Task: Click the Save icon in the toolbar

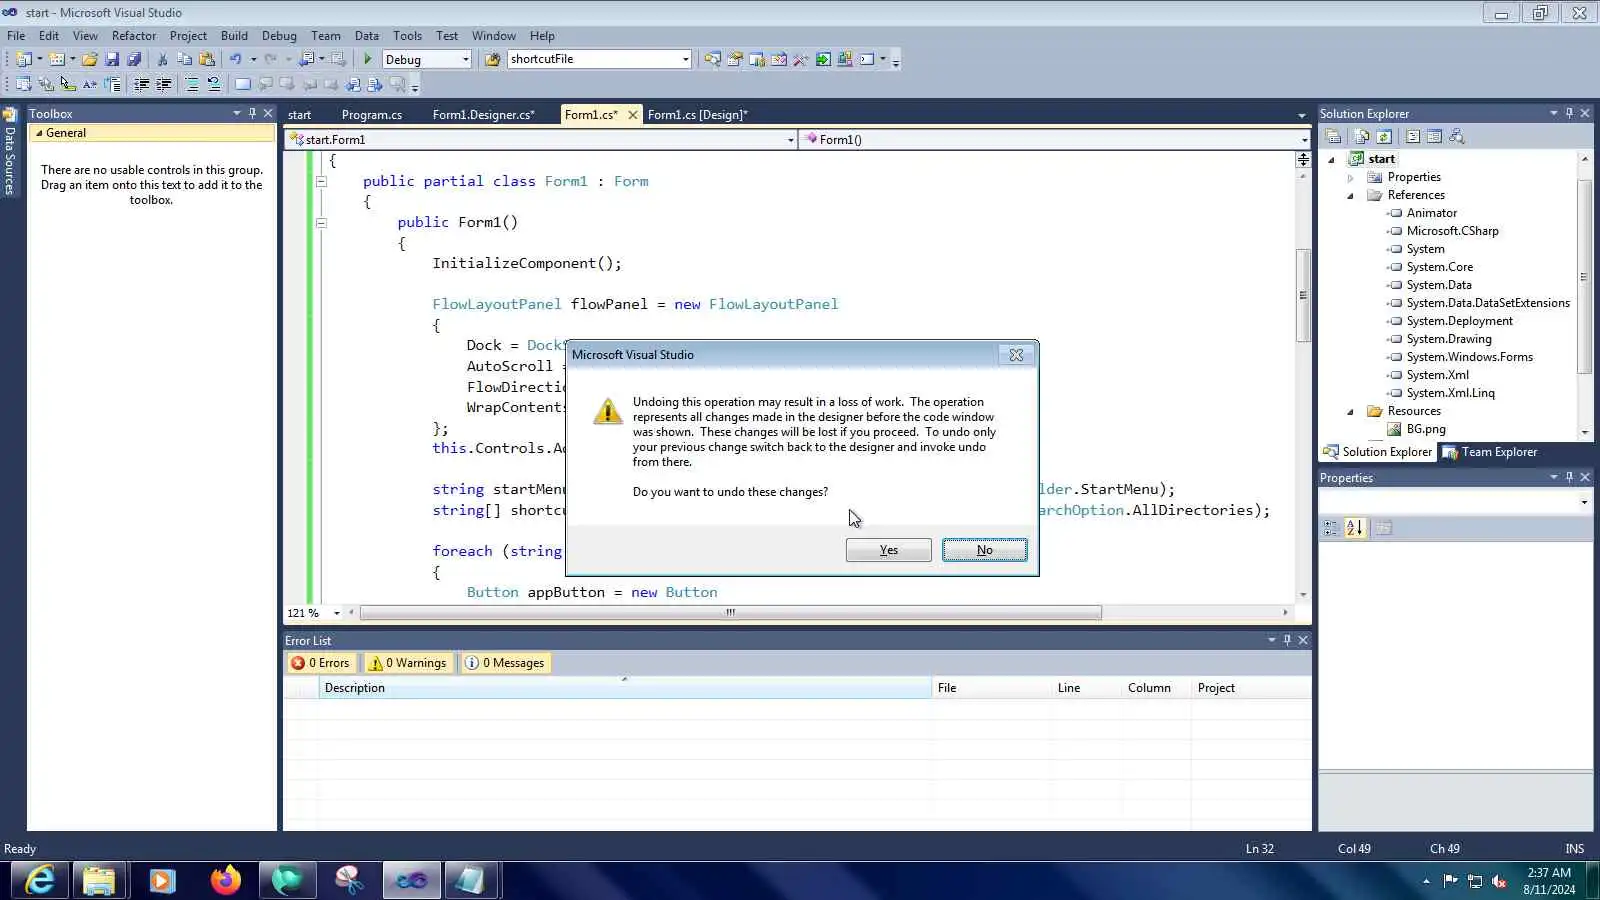Action: point(112,59)
